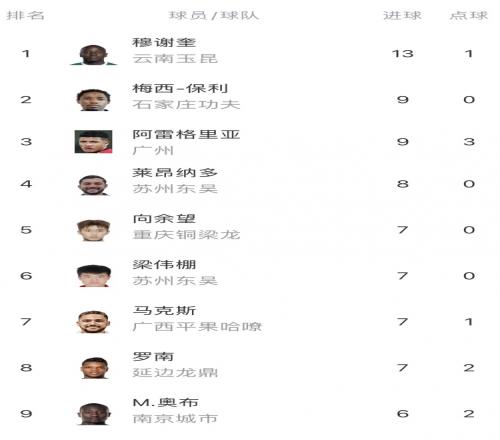Open player name 阿雷格里亚
Viewport: 500px width, 440px height.
[186, 134]
